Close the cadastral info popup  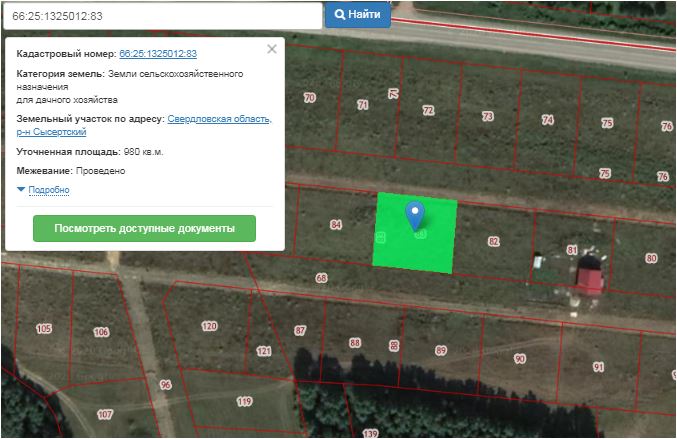click(272, 49)
